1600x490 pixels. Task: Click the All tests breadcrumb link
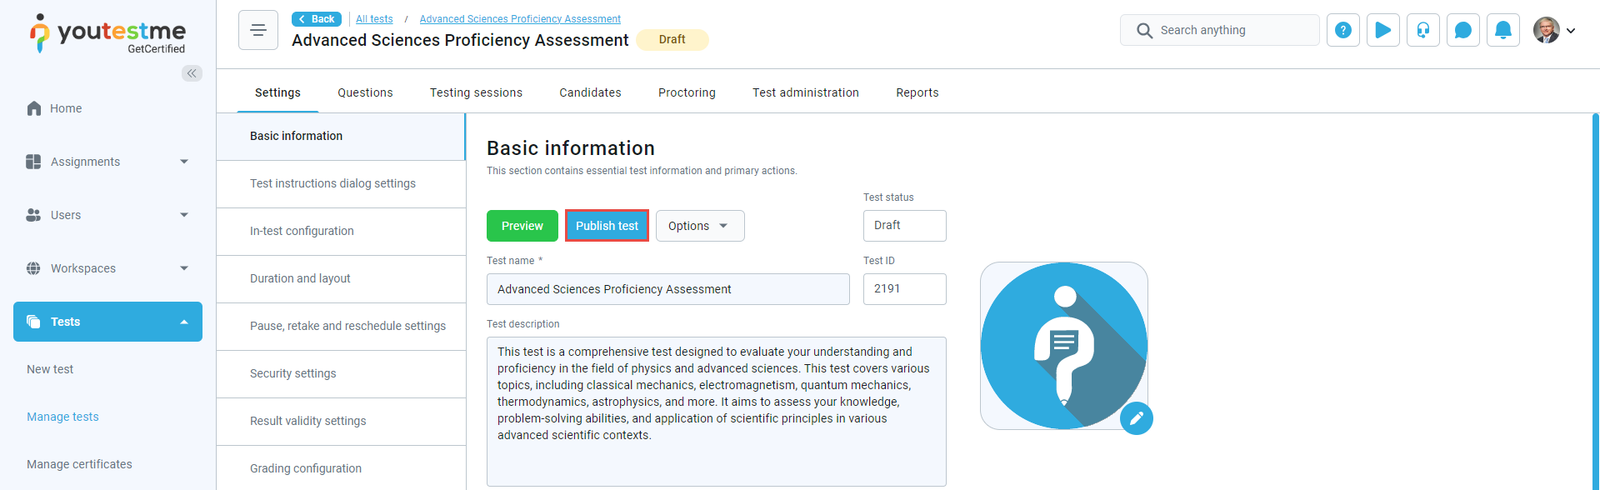pos(374,19)
